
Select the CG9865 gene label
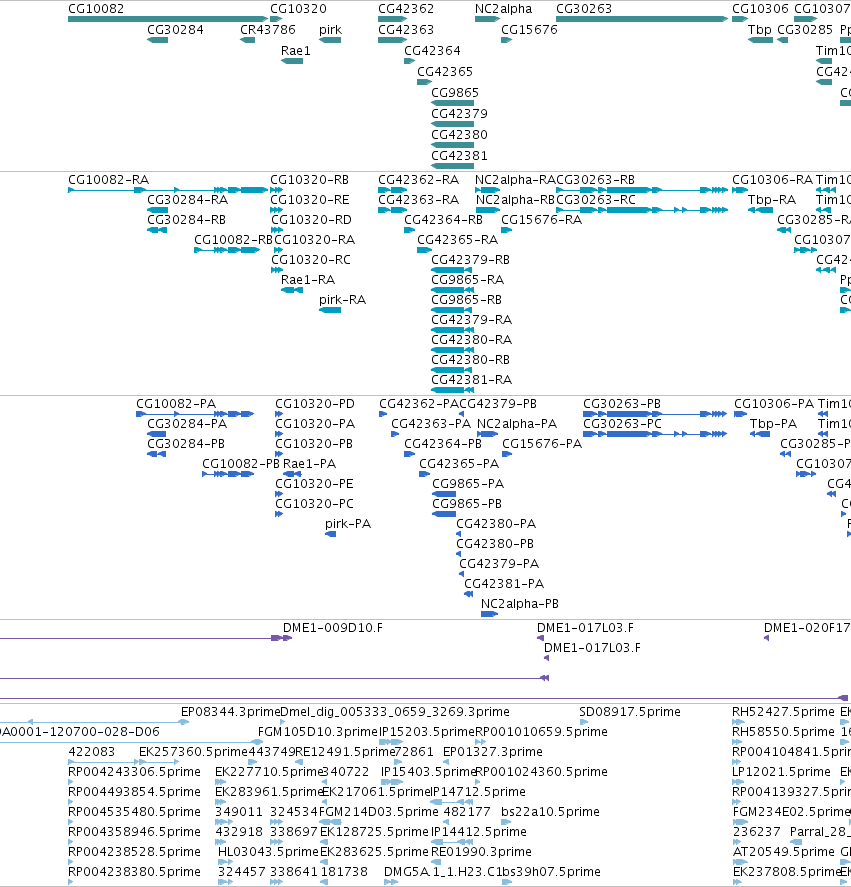click(x=455, y=93)
